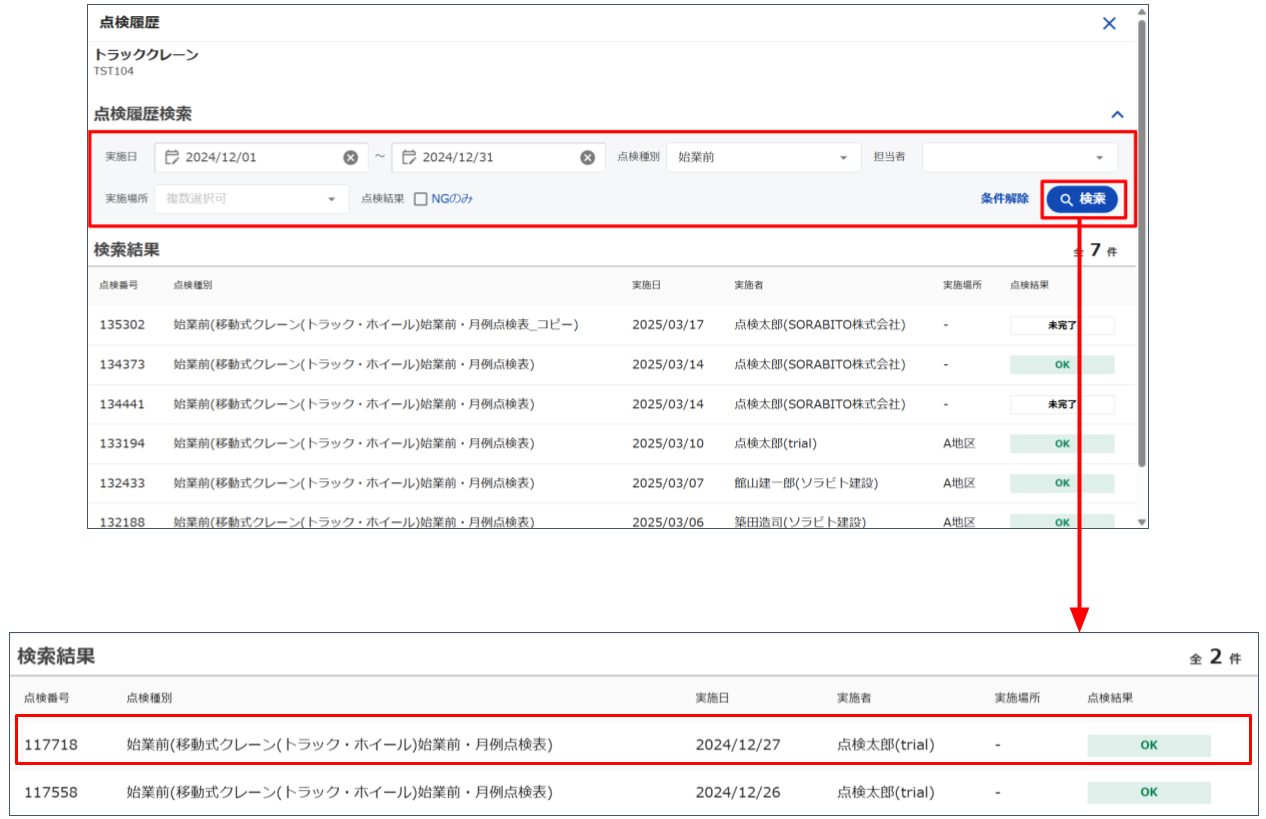Open the 担当者 dropdown
The width and height of the screenshot is (1266, 819).
(1019, 157)
